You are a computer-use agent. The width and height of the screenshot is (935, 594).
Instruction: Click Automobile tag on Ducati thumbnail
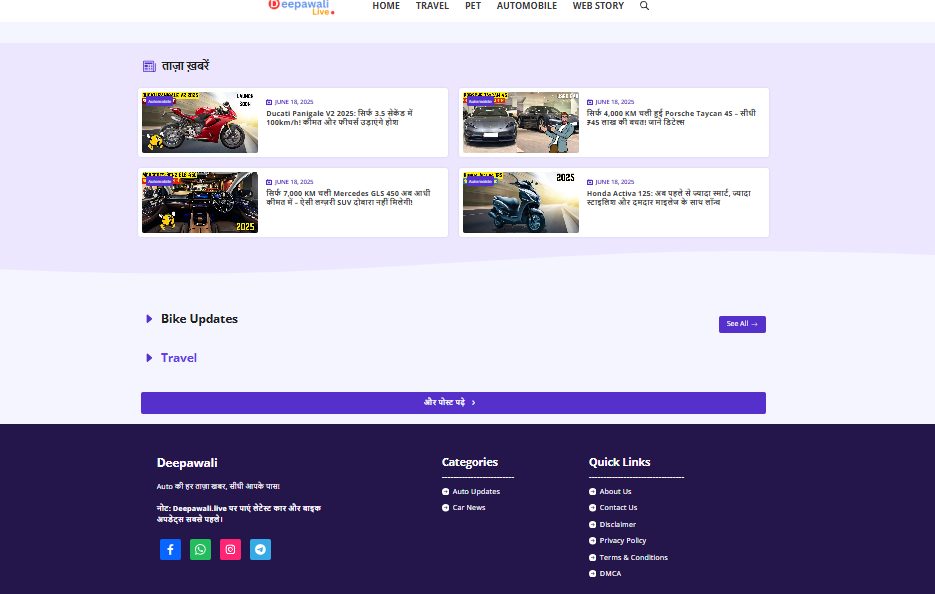pyautogui.click(x=159, y=101)
